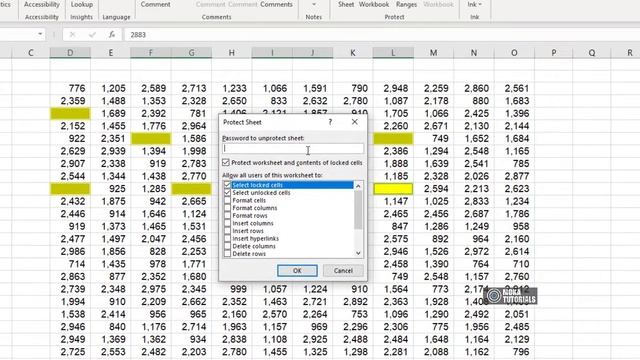Select the cell containing 2,570

click(272, 314)
